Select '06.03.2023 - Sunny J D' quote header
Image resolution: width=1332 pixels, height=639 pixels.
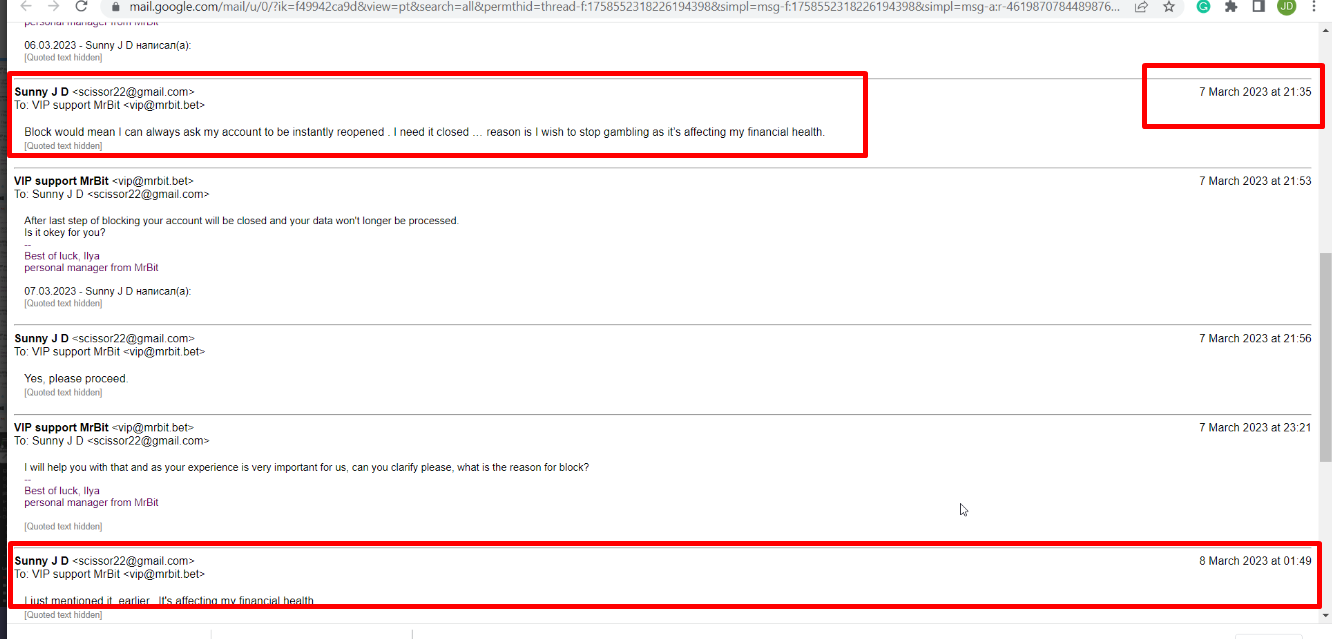[107, 46]
